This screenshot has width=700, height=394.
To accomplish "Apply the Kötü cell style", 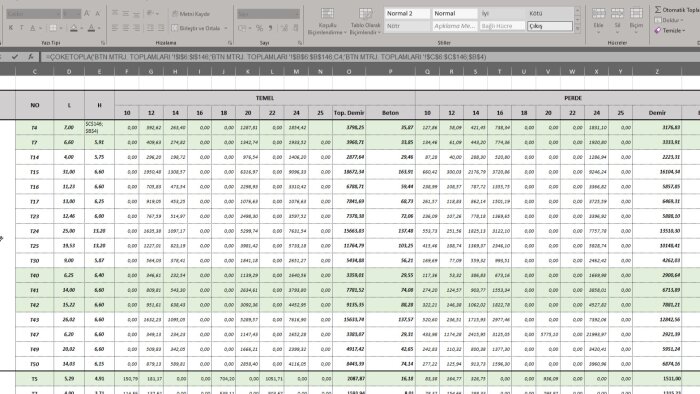I will tap(550, 13).
